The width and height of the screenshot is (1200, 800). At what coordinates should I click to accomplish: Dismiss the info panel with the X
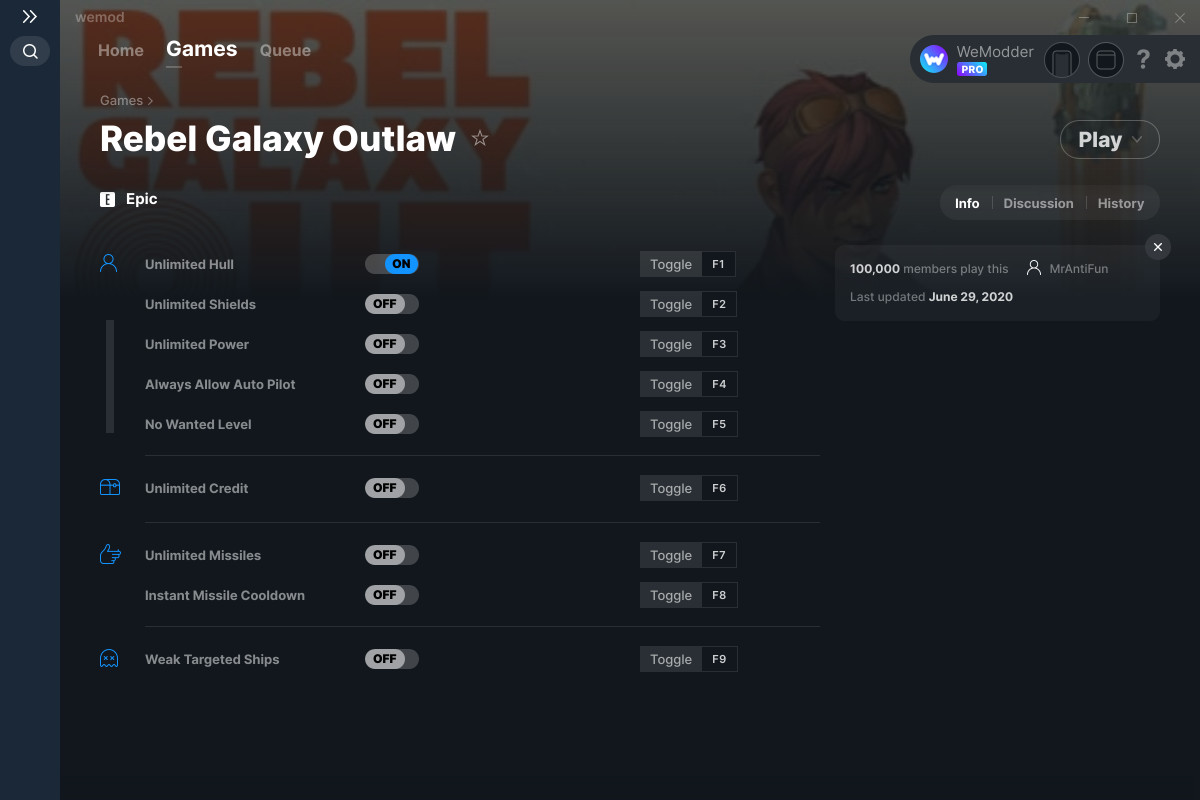pos(1157,247)
